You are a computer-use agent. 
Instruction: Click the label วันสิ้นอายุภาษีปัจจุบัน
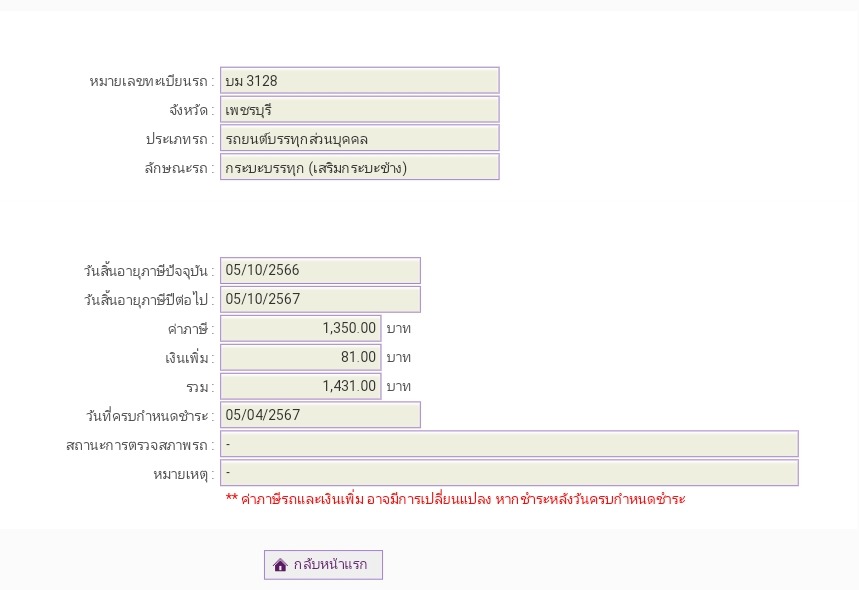pos(149,271)
